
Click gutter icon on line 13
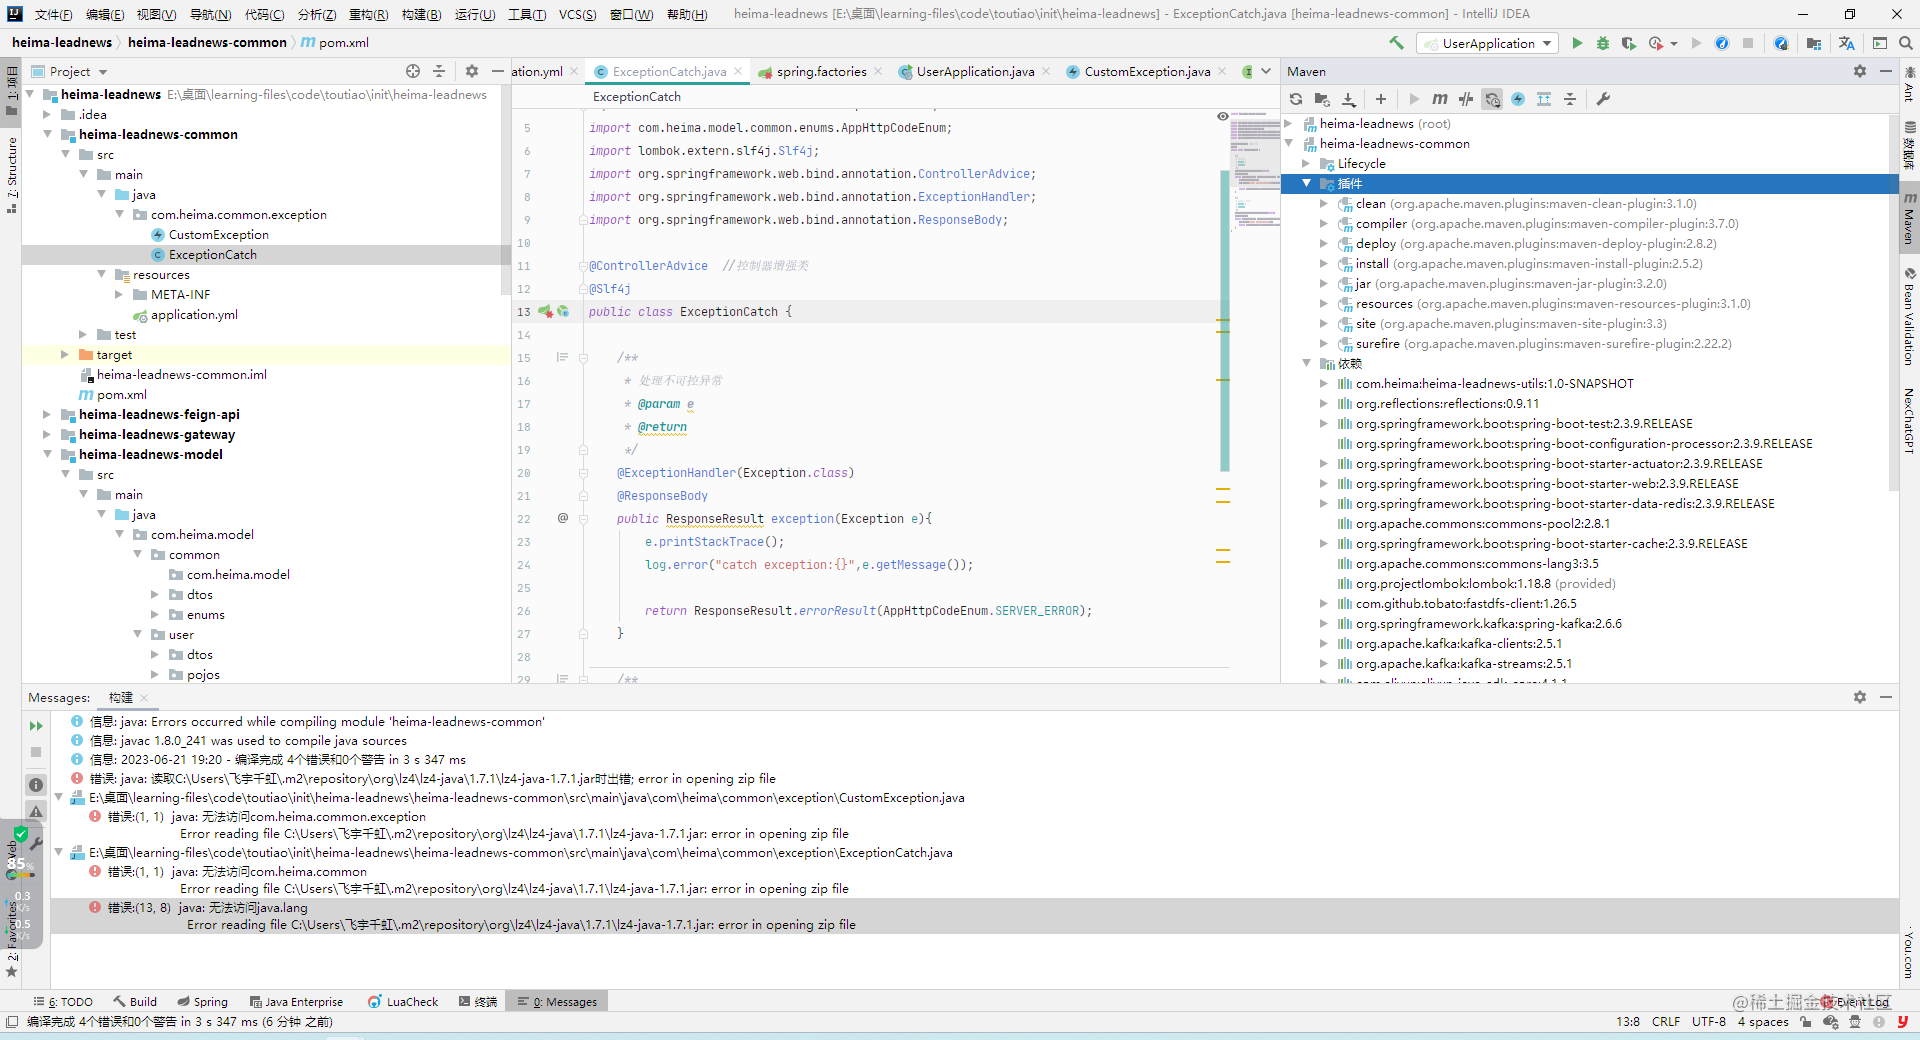(545, 312)
